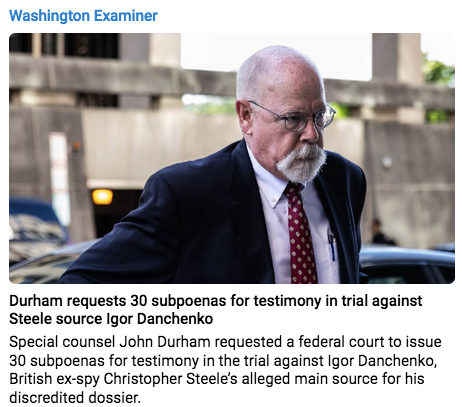Image resolution: width=462 pixels, height=407 pixels.
Task: Click the man's red patterned tie in the photo
Action: click(x=301, y=235)
